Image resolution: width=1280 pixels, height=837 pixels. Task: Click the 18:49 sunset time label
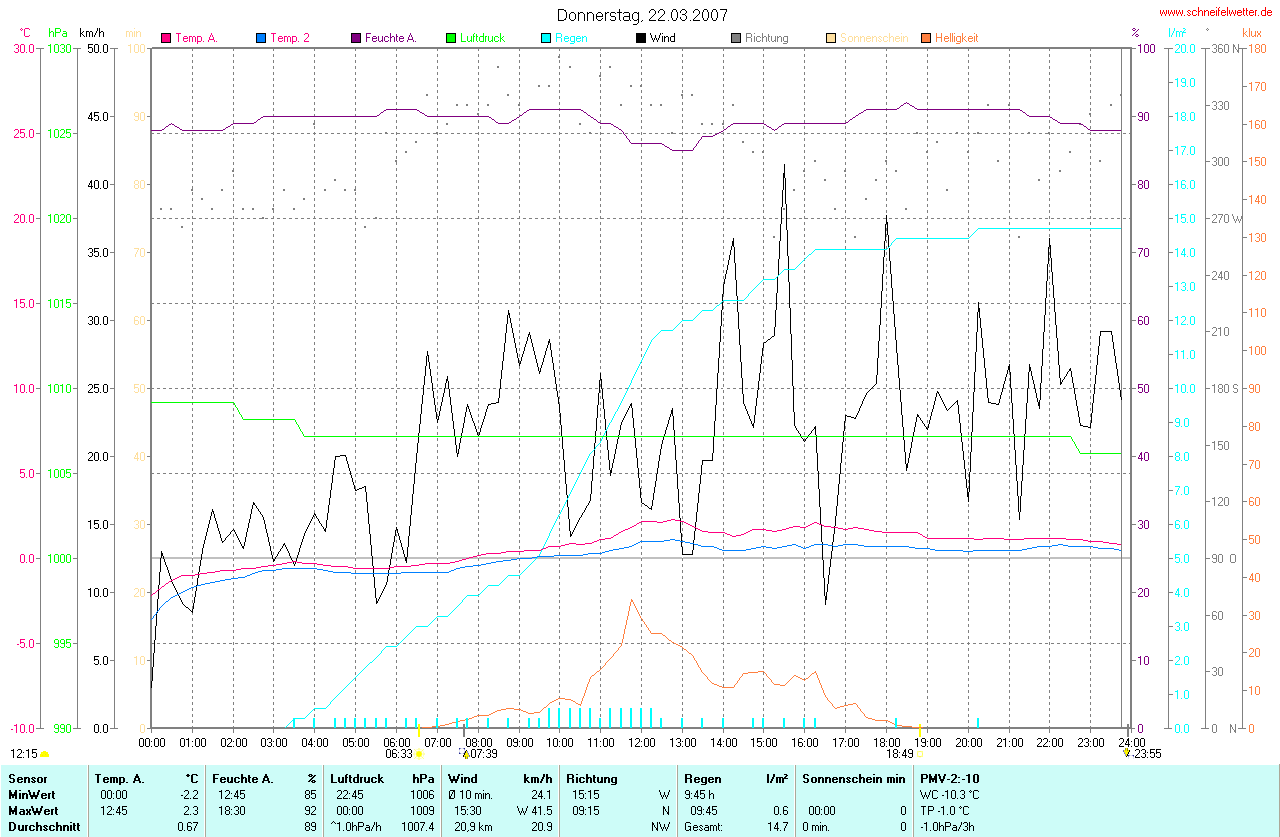(x=900, y=754)
